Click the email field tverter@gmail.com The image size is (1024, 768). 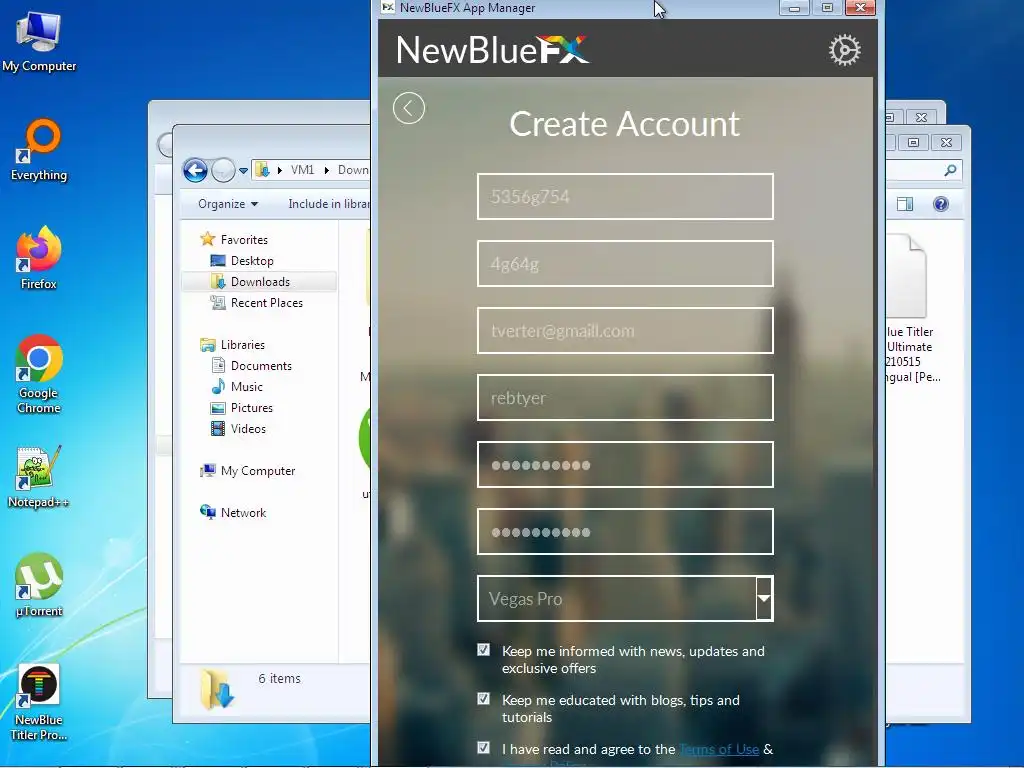625,330
